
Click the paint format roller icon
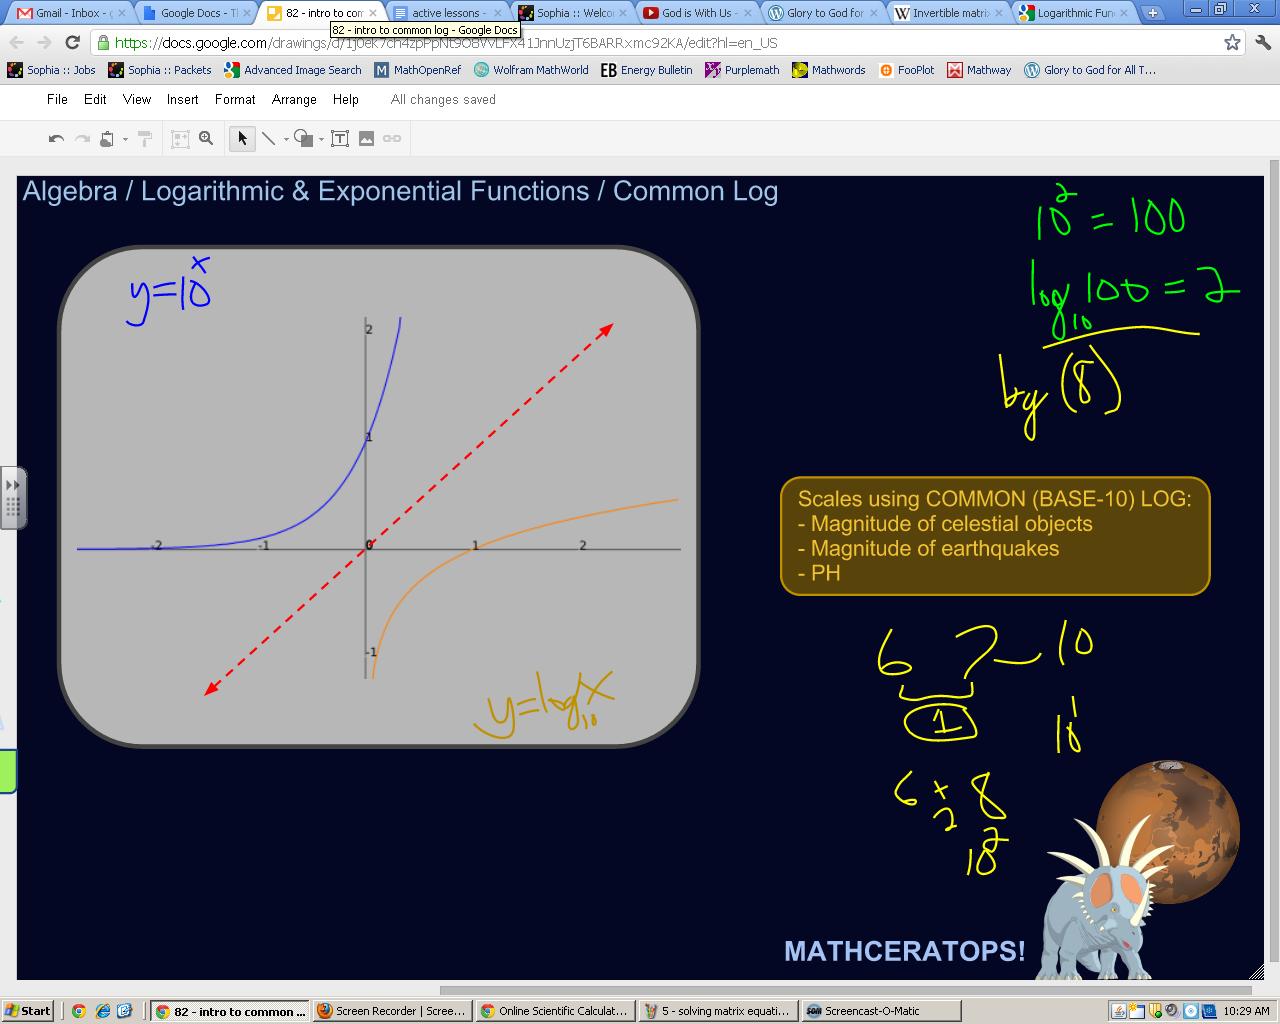click(x=144, y=139)
